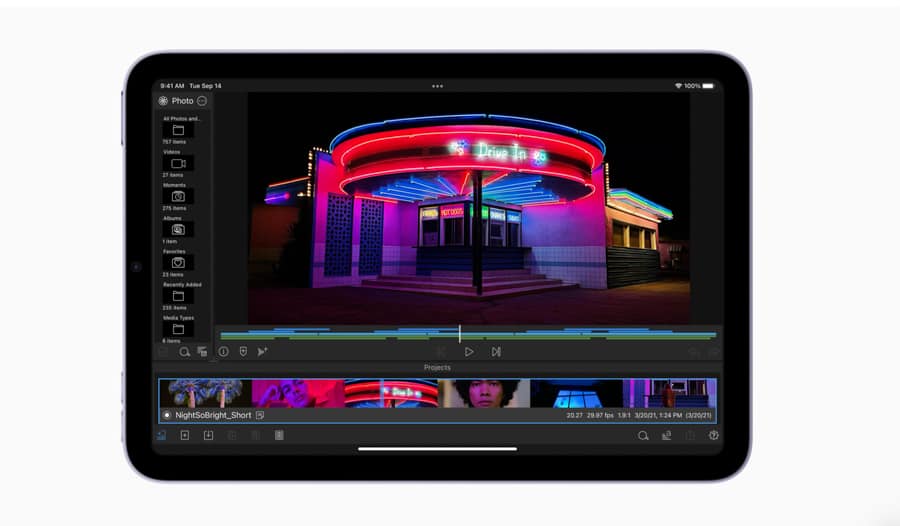
Task: Skip to the next clip
Action: pos(496,352)
